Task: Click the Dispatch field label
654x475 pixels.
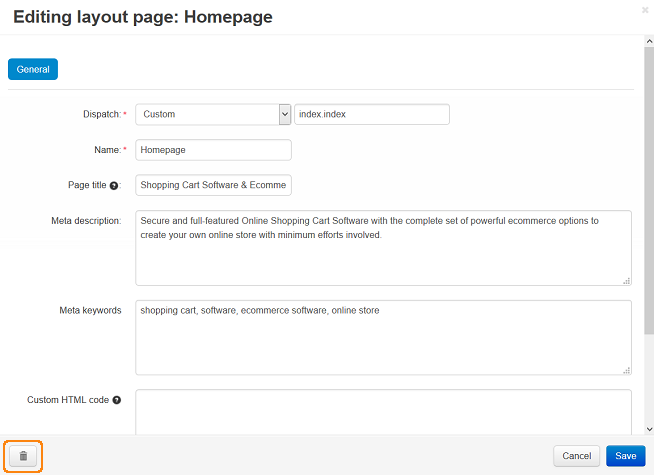Action: point(102,114)
